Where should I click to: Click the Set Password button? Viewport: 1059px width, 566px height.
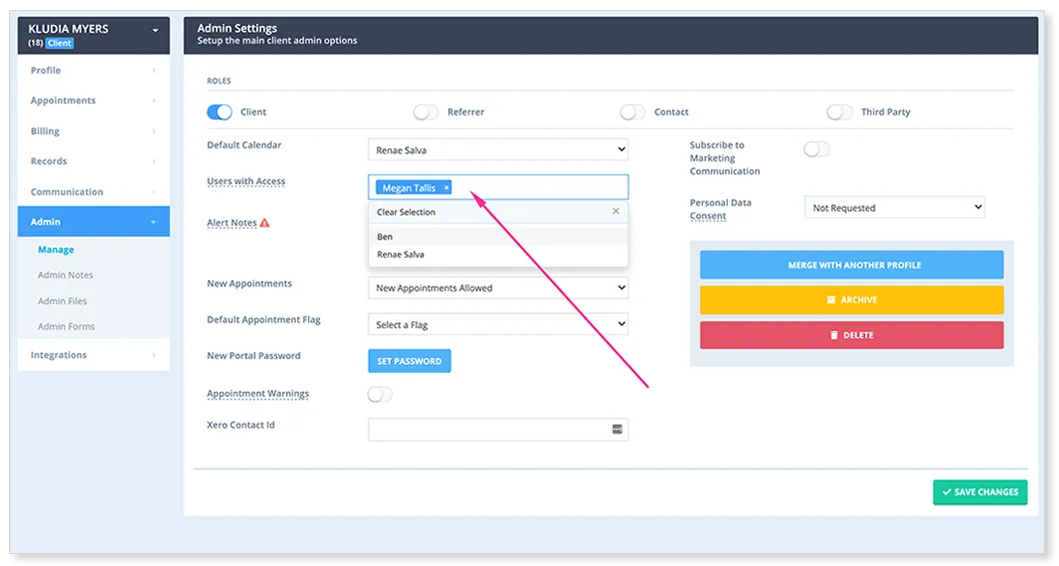(x=409, y=361)
